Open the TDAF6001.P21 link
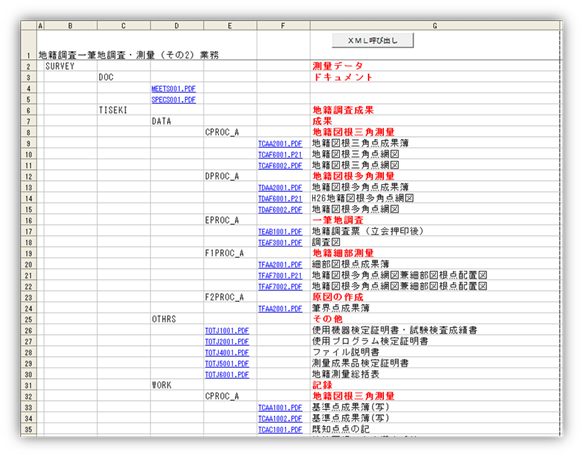This screenshot has width=583, height=457. pyautogui.click(x=280, y=199)
